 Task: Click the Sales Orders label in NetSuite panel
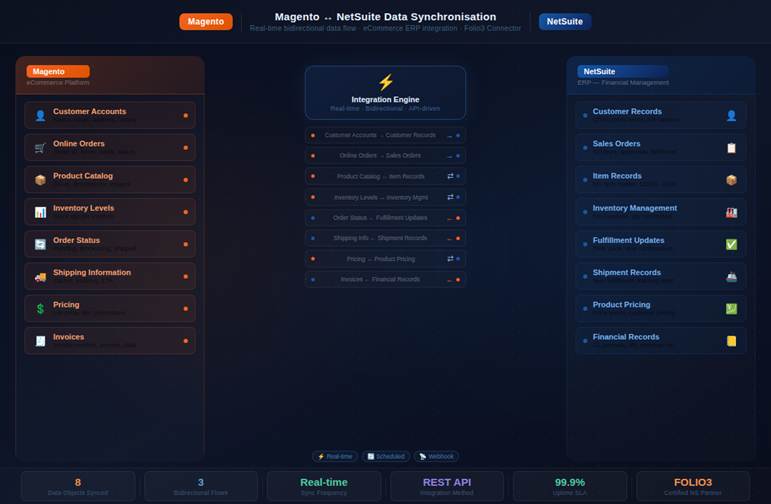(x=616, y=144)
